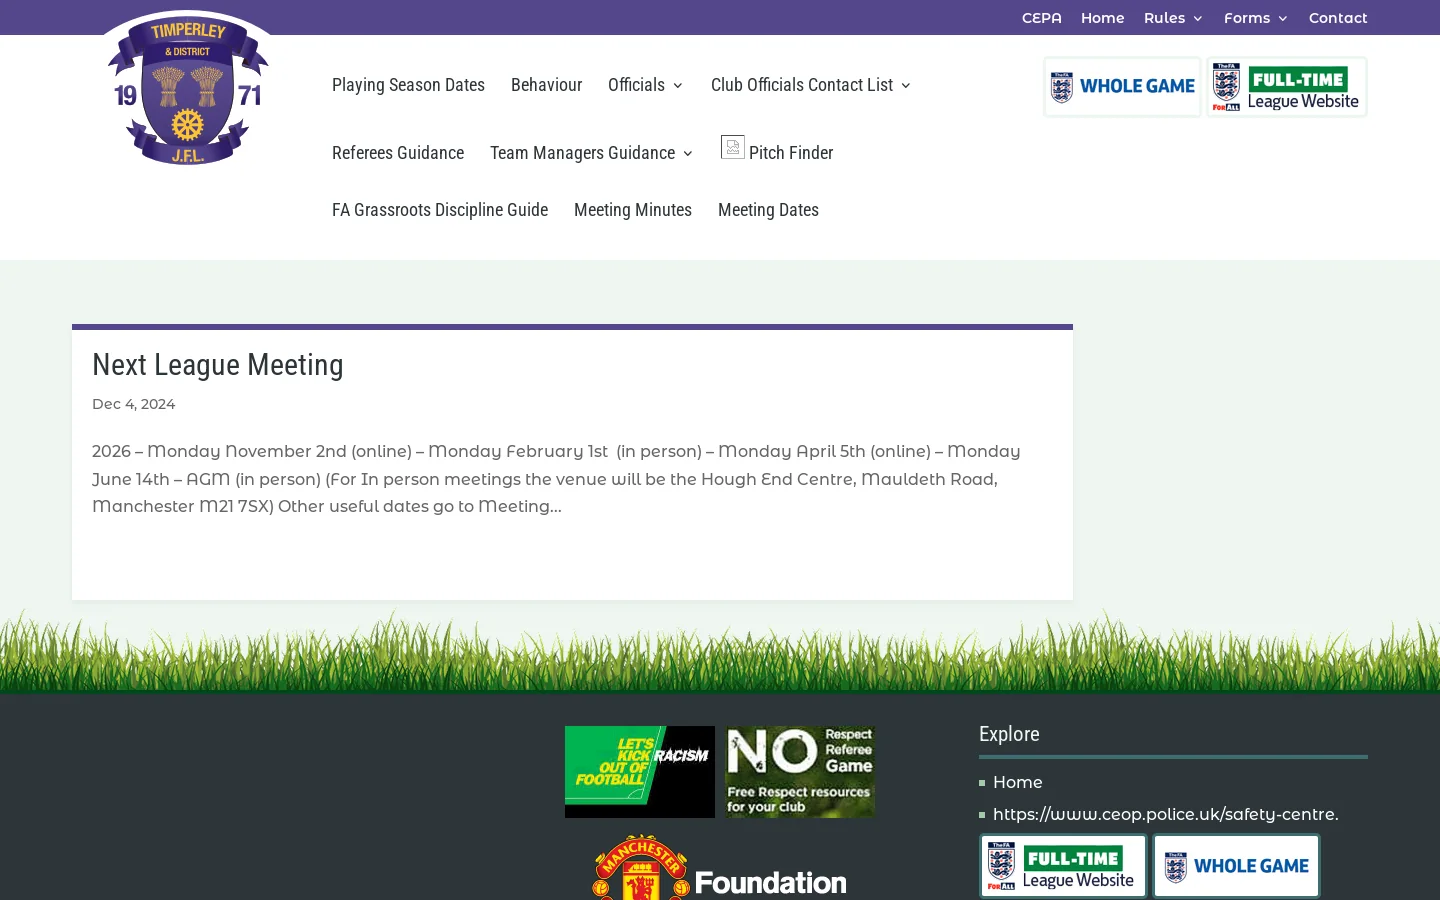Viewport: 1440px width, 900px height.
Task: Expand Club Officials Contact List chevron
Action: tap(906, 86)
